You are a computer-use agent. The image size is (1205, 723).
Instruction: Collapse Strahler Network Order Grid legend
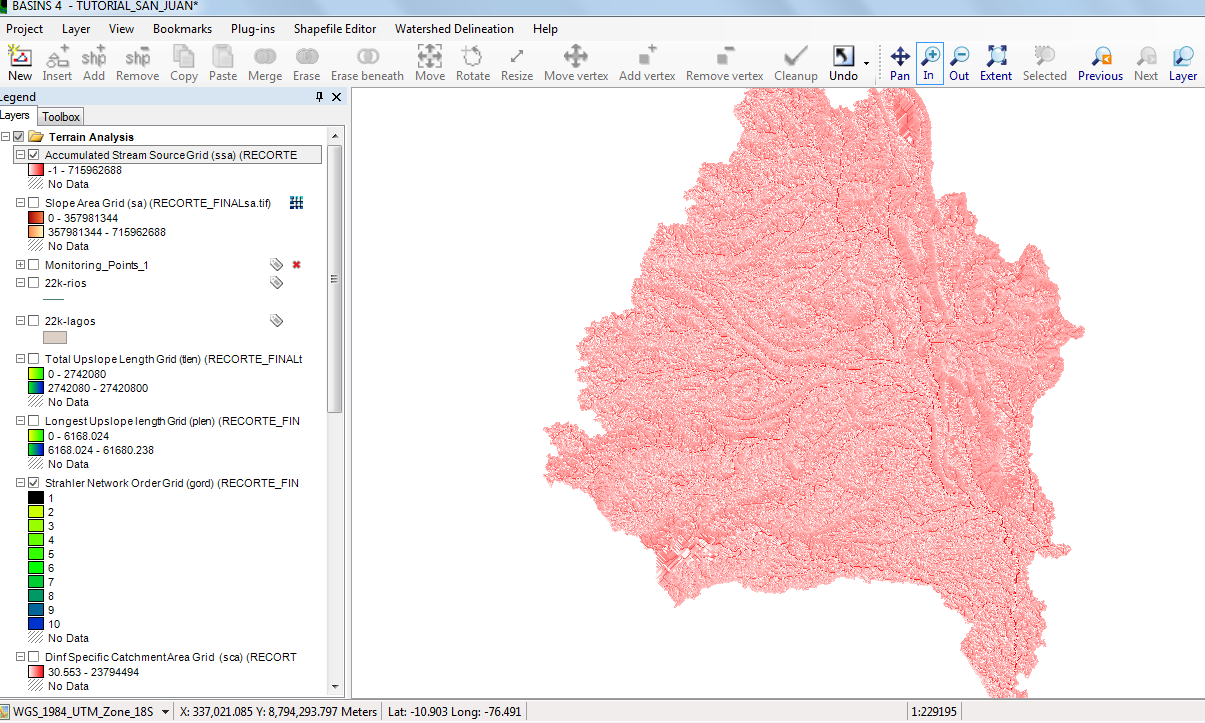(21, 483)
